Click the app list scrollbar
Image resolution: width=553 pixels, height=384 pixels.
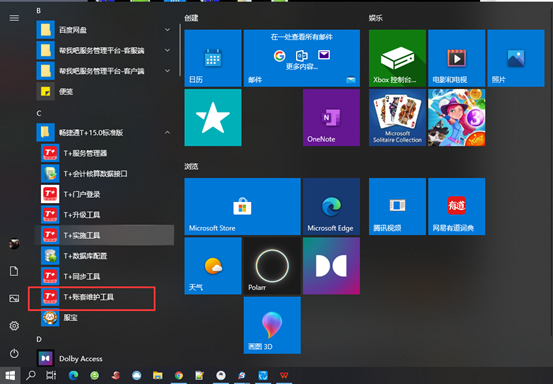point(180,49)
